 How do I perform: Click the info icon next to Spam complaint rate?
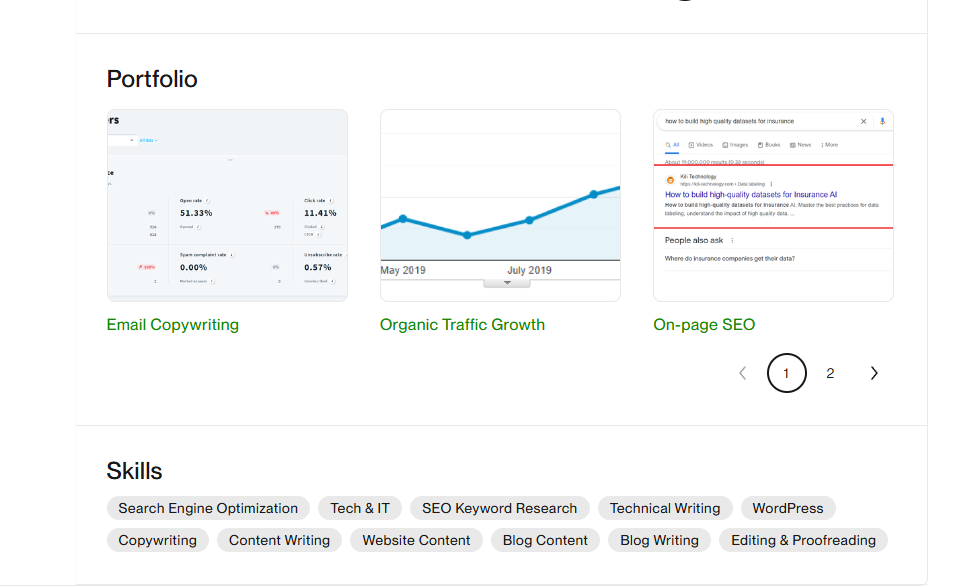pyautogui.click(x=231, y=255)
